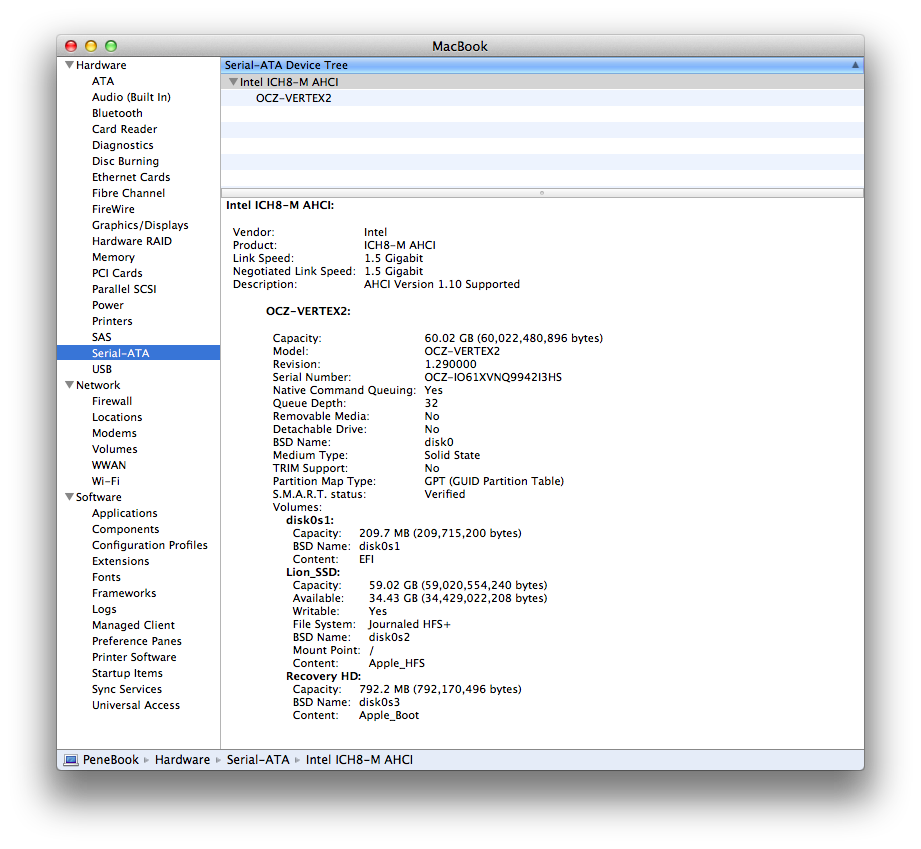Open FireWire hardware info
This screenshot has height=849, width=921.
tap(113, 209)
